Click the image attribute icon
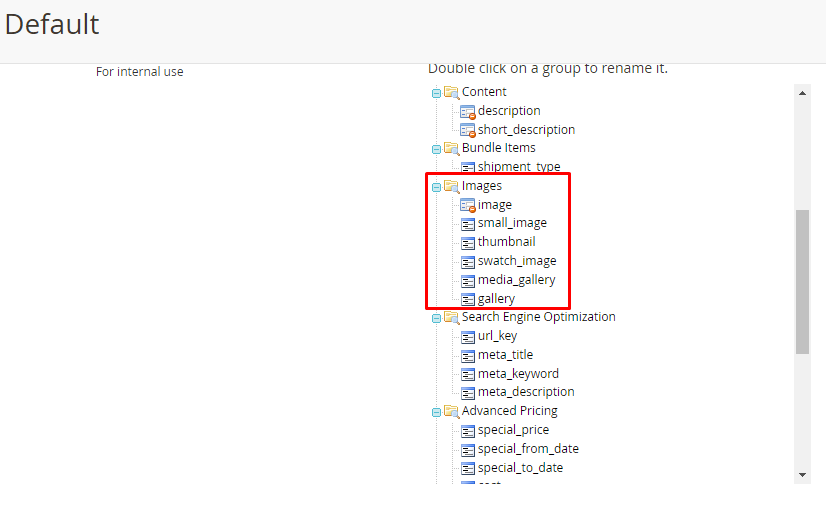The width and height of the screenshot is (826, 523). coord(468,206)
